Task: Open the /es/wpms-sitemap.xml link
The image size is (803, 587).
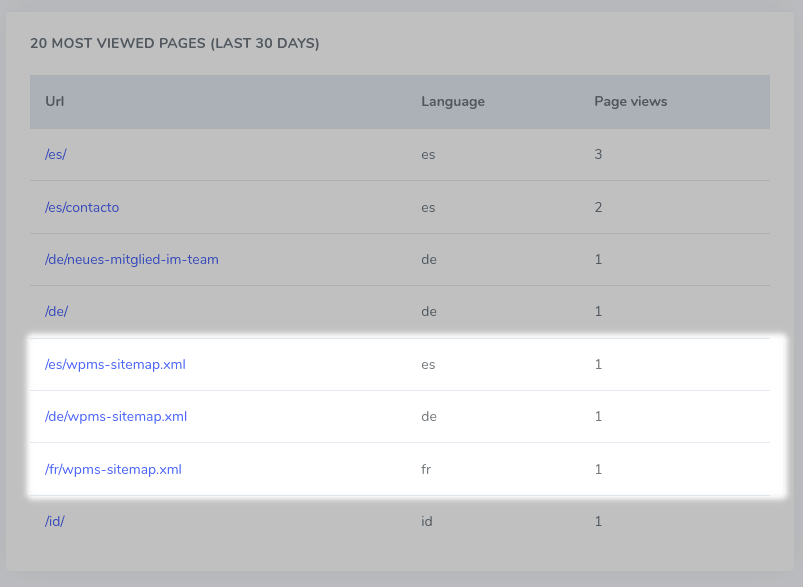Action: [x=115, y=364]
